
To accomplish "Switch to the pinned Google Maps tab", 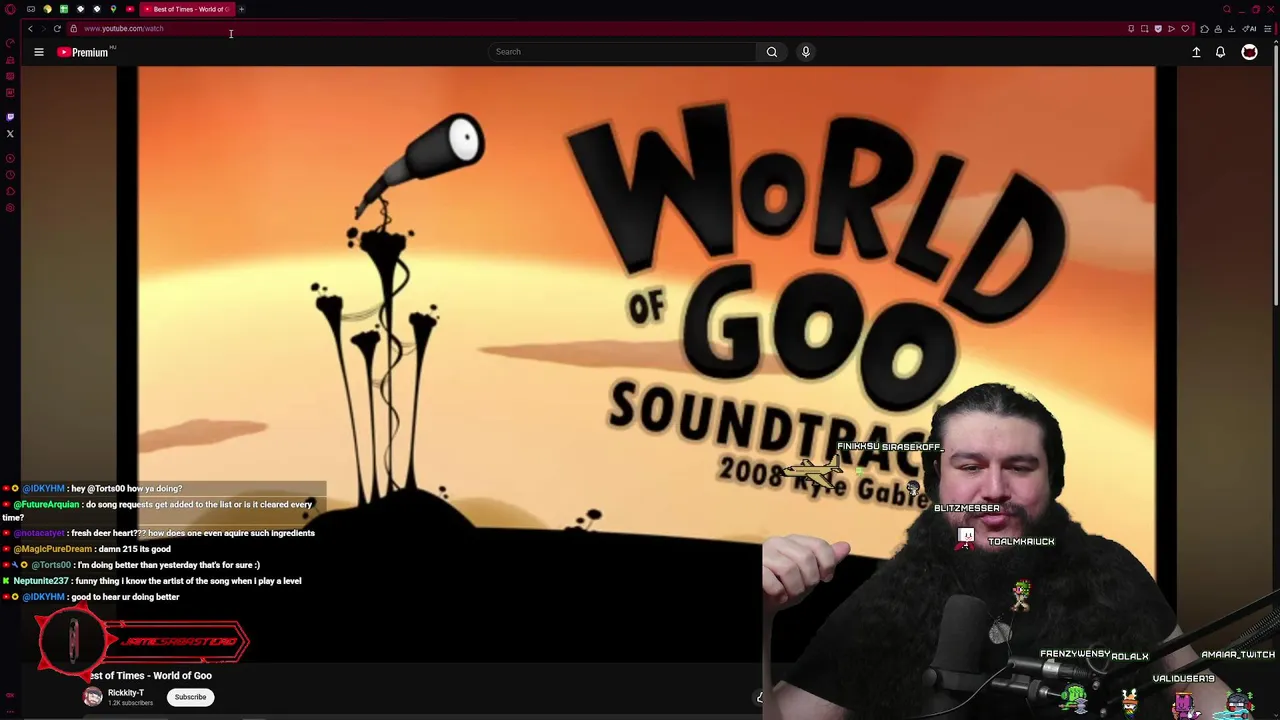I will pyautogui.click(x=113, y=9).
